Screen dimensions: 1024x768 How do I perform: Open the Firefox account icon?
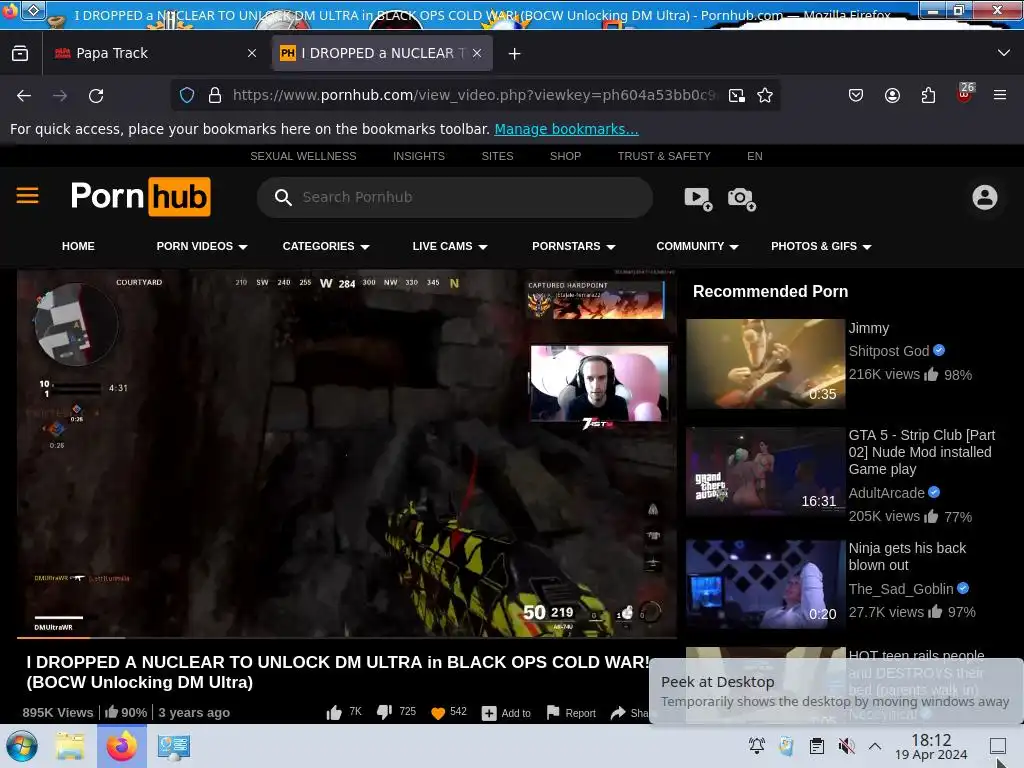click(892, 95)
